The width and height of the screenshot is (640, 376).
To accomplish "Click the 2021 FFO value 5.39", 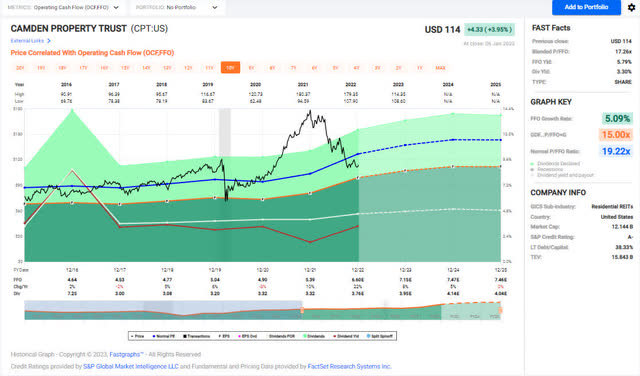I will click(310, 280).
